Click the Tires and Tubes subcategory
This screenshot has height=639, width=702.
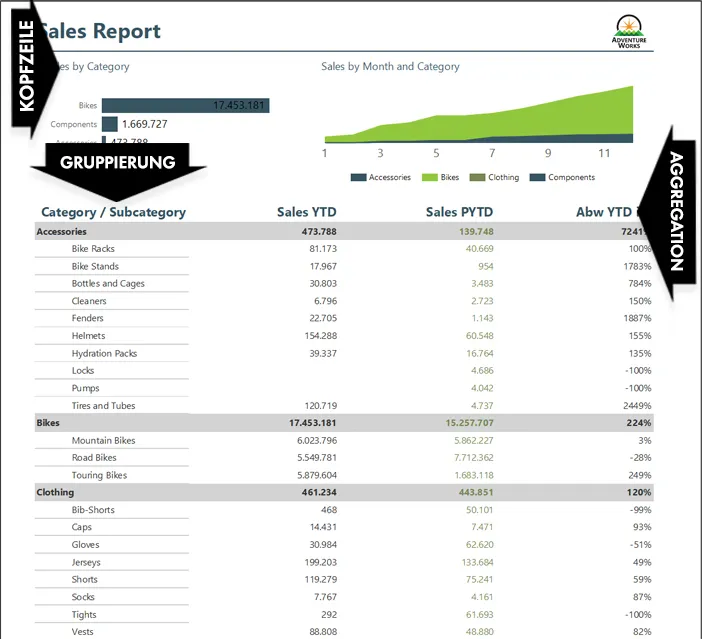click(x=103, y=406)
